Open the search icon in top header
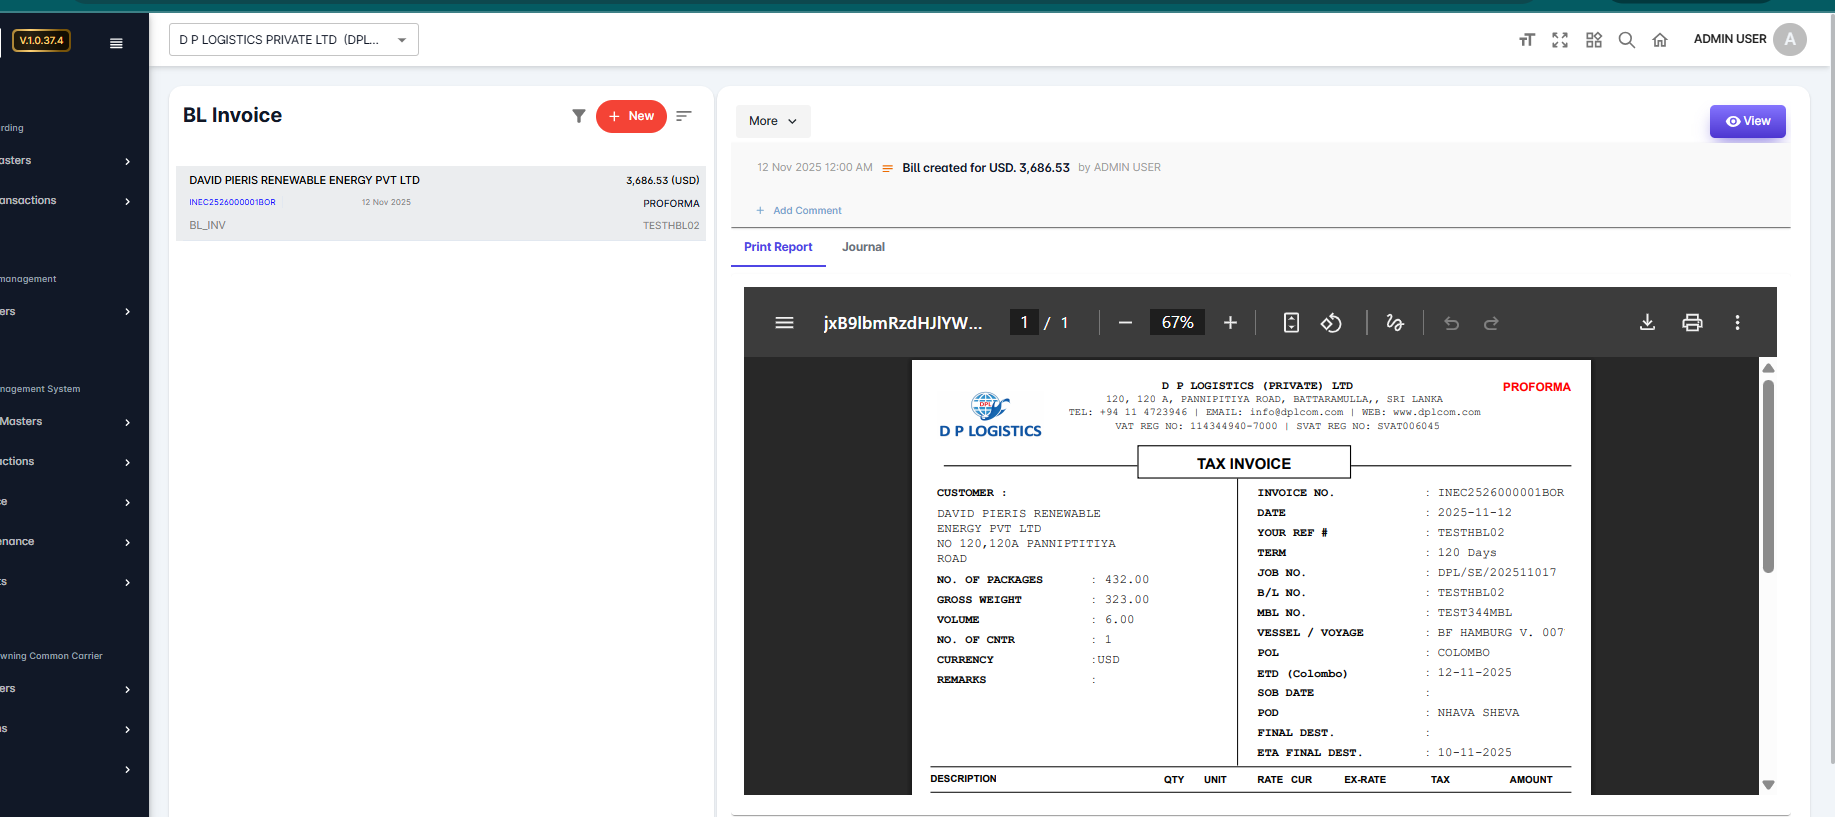The image size is (1835, 817). pos(1626,40)
